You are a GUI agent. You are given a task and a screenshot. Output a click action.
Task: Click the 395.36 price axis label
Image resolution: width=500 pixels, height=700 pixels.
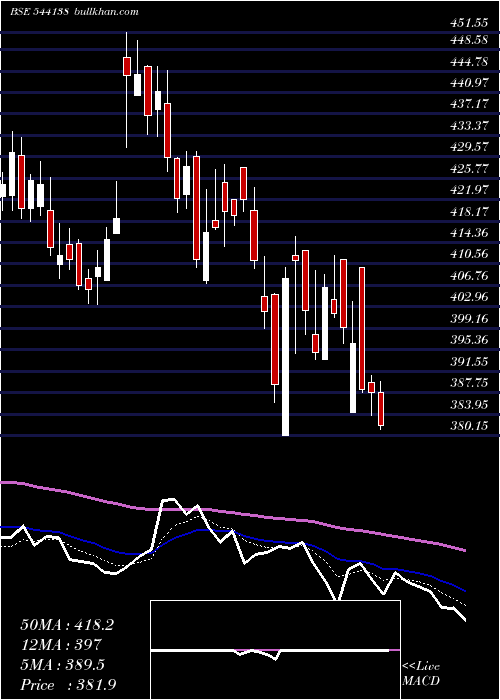tap(468, 340)
